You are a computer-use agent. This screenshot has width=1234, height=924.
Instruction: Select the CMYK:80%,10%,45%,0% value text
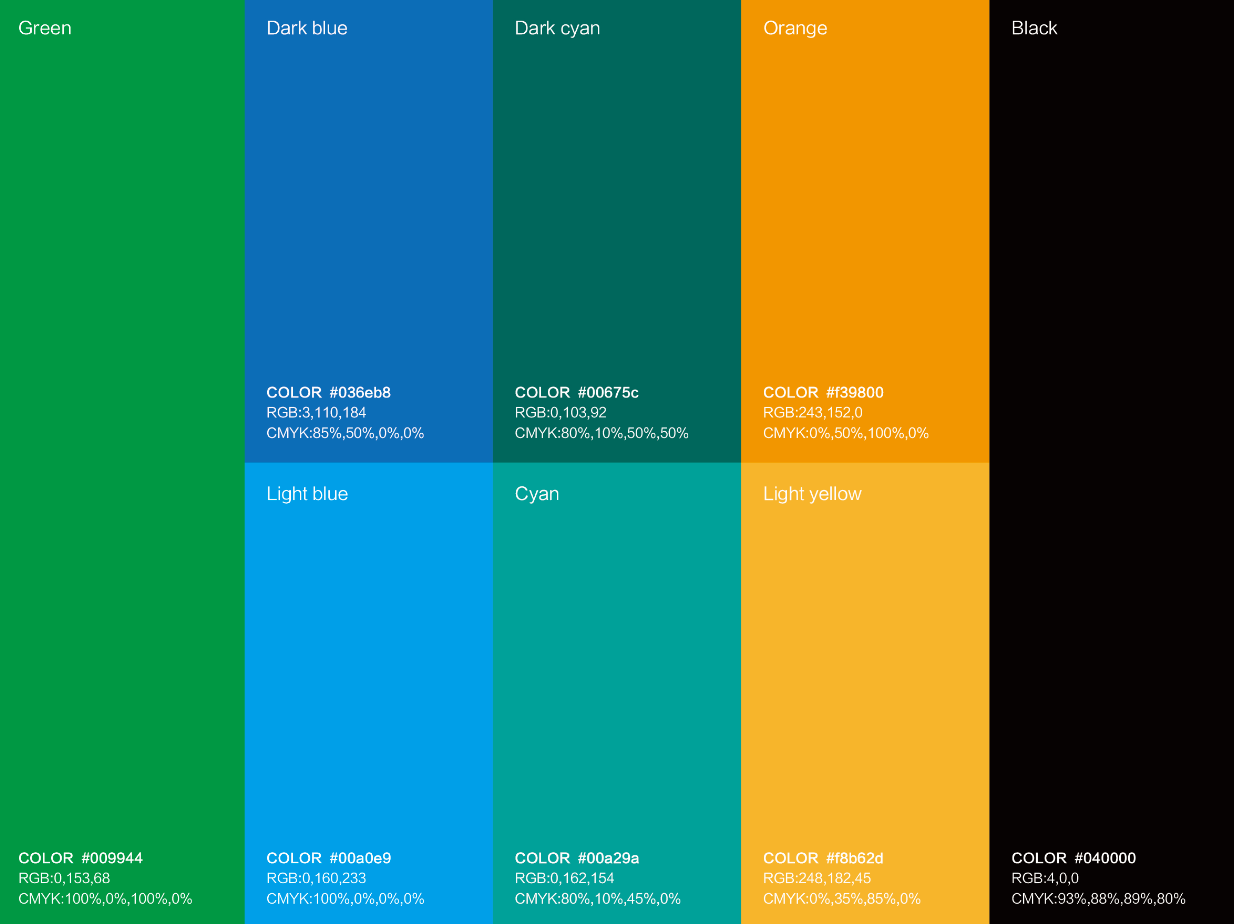597,899
